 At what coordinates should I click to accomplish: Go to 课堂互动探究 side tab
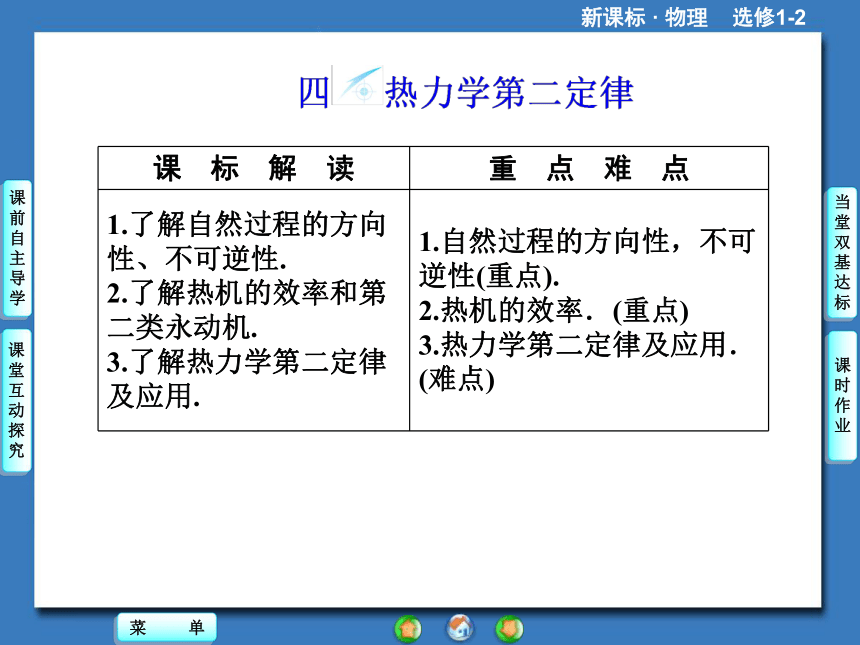coord(16,400)
